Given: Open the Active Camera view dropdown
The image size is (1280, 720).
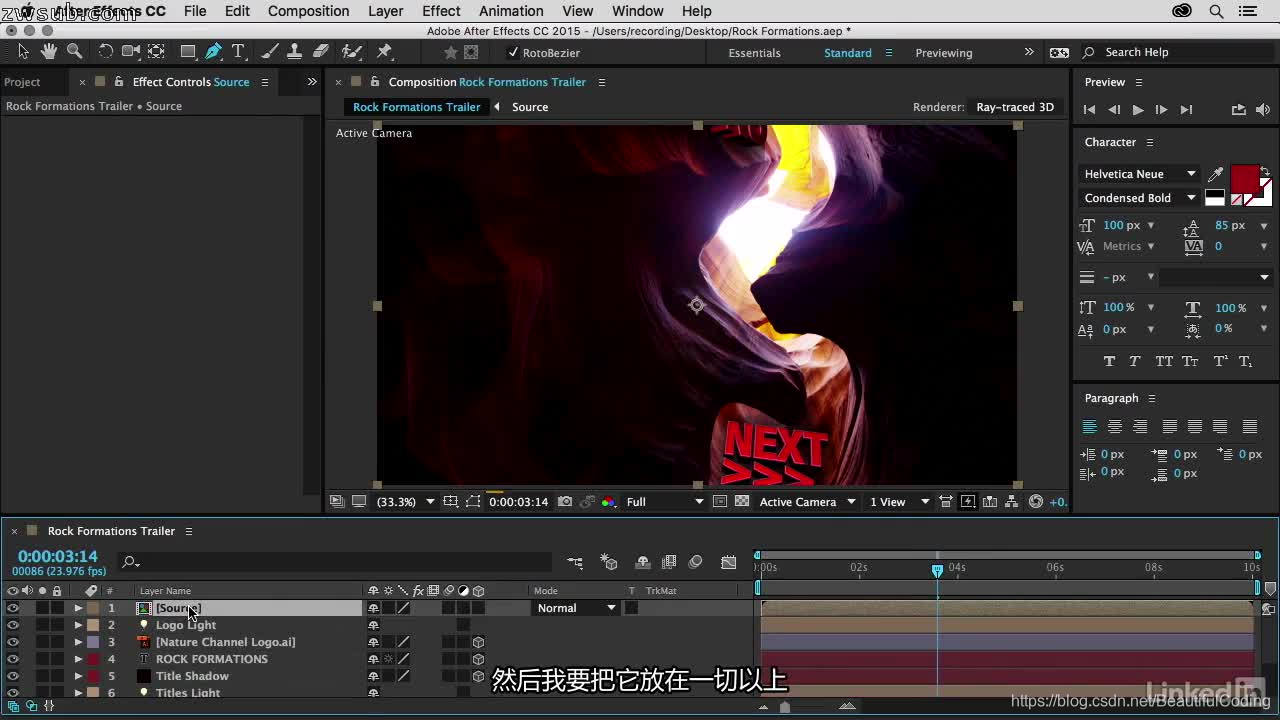Looking at the screenshot, I should 808,502.
